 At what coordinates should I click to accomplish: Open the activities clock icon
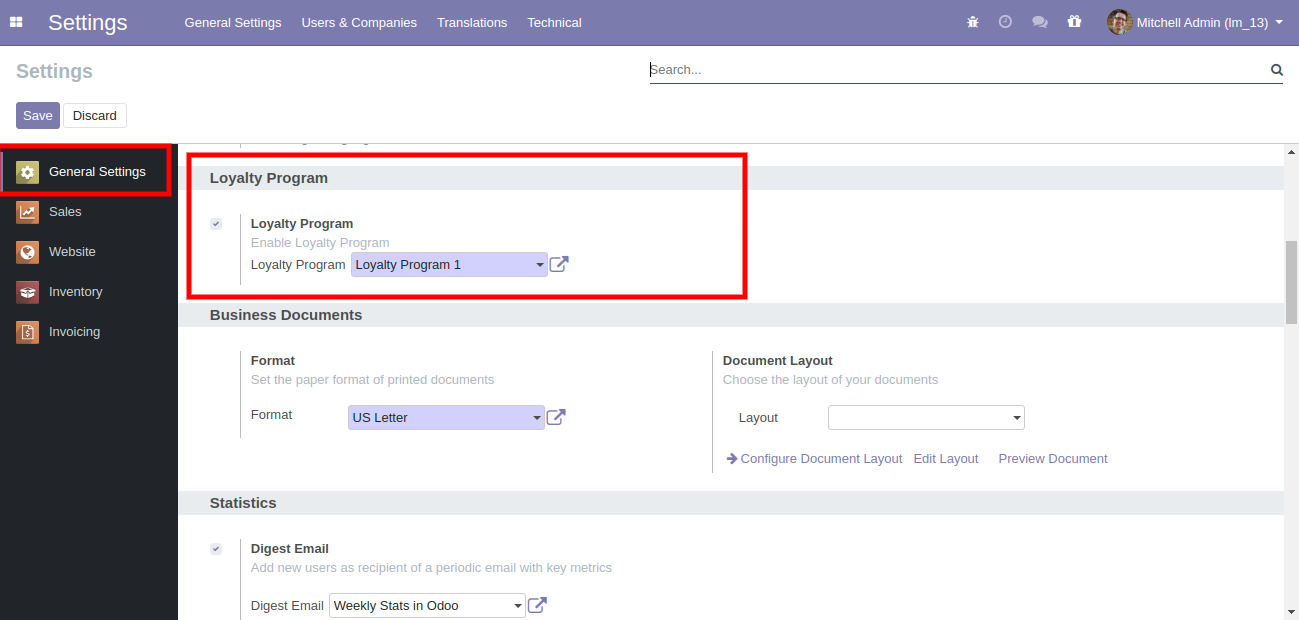click(x=1005, y=22)
